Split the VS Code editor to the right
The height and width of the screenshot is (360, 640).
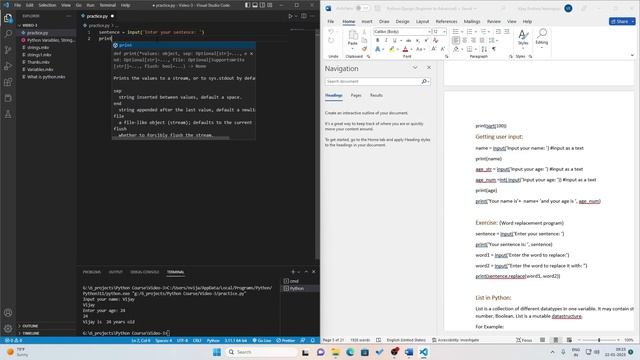pos(304,16)
